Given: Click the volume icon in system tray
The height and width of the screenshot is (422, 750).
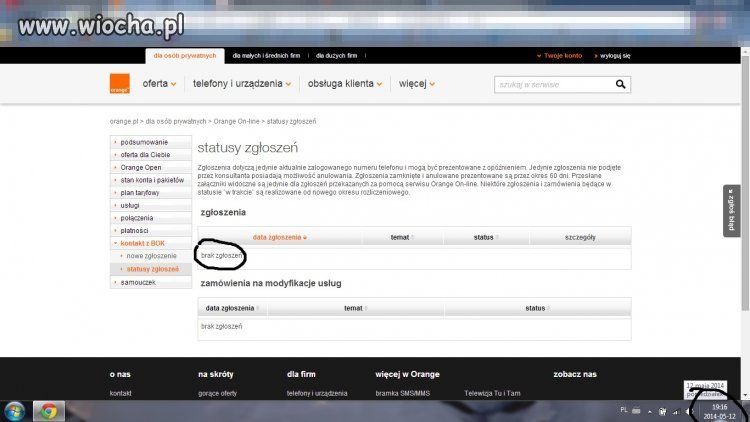Looking at the screenshot, I should tap(689, 411).
